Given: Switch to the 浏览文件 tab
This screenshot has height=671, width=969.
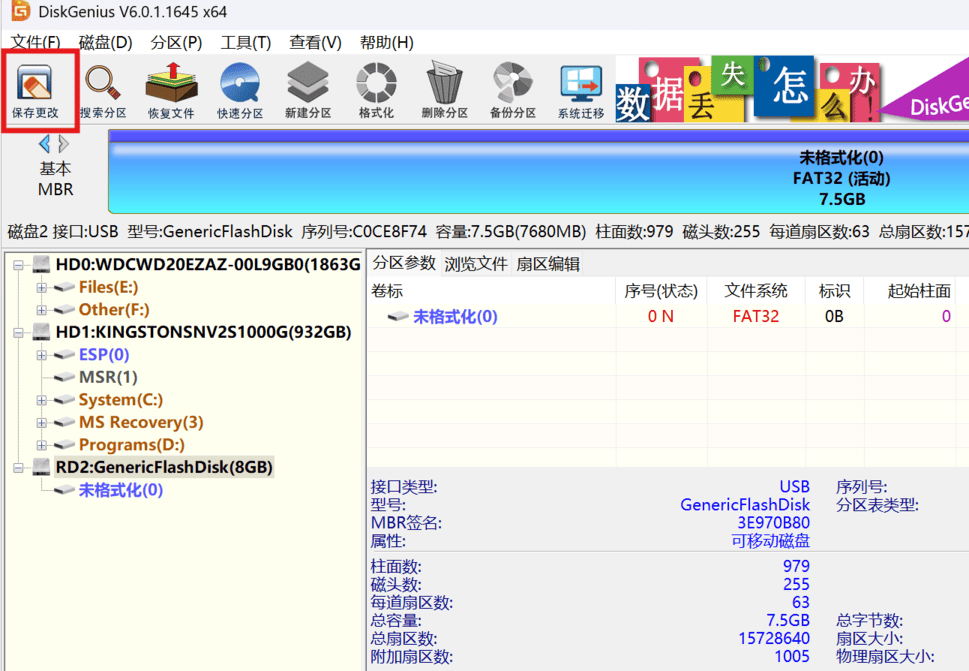Looking at the screenshot, I should (x=476, y=264).
